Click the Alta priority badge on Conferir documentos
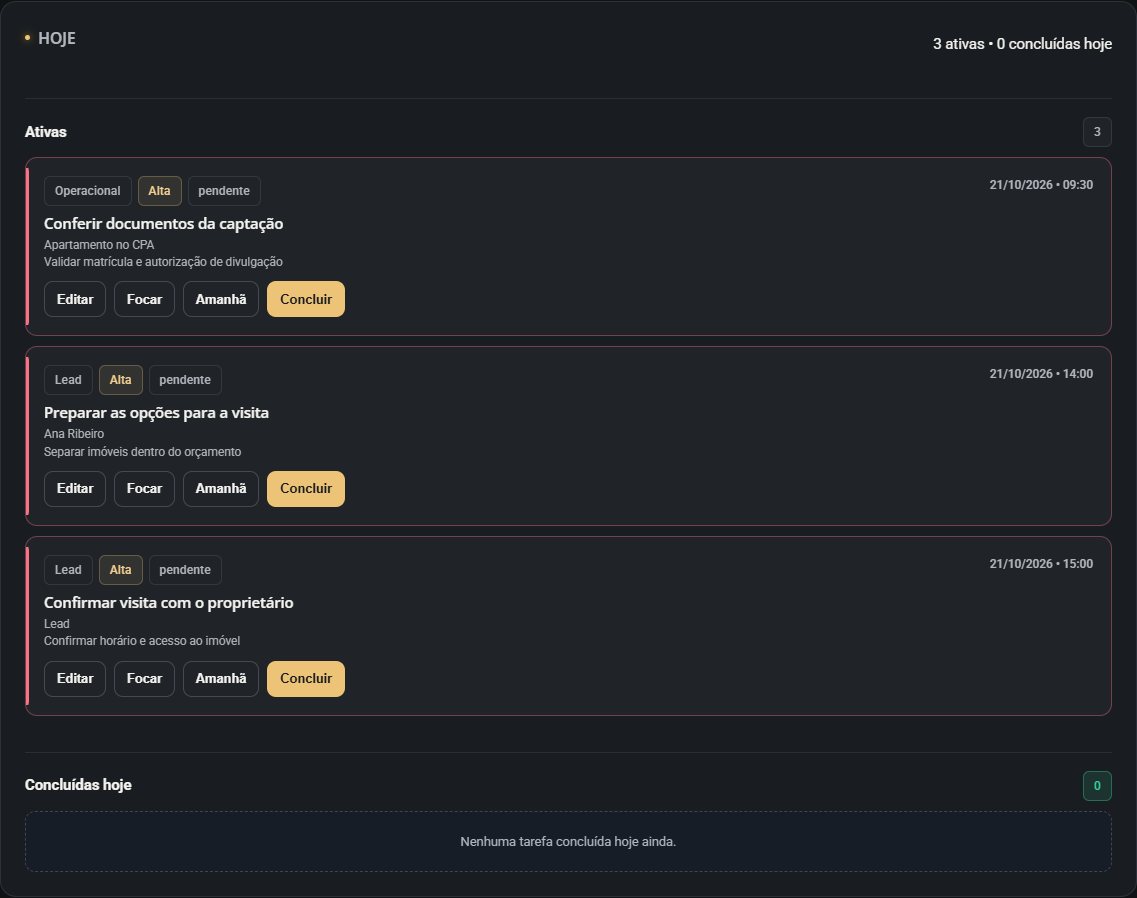 (160, 191)
